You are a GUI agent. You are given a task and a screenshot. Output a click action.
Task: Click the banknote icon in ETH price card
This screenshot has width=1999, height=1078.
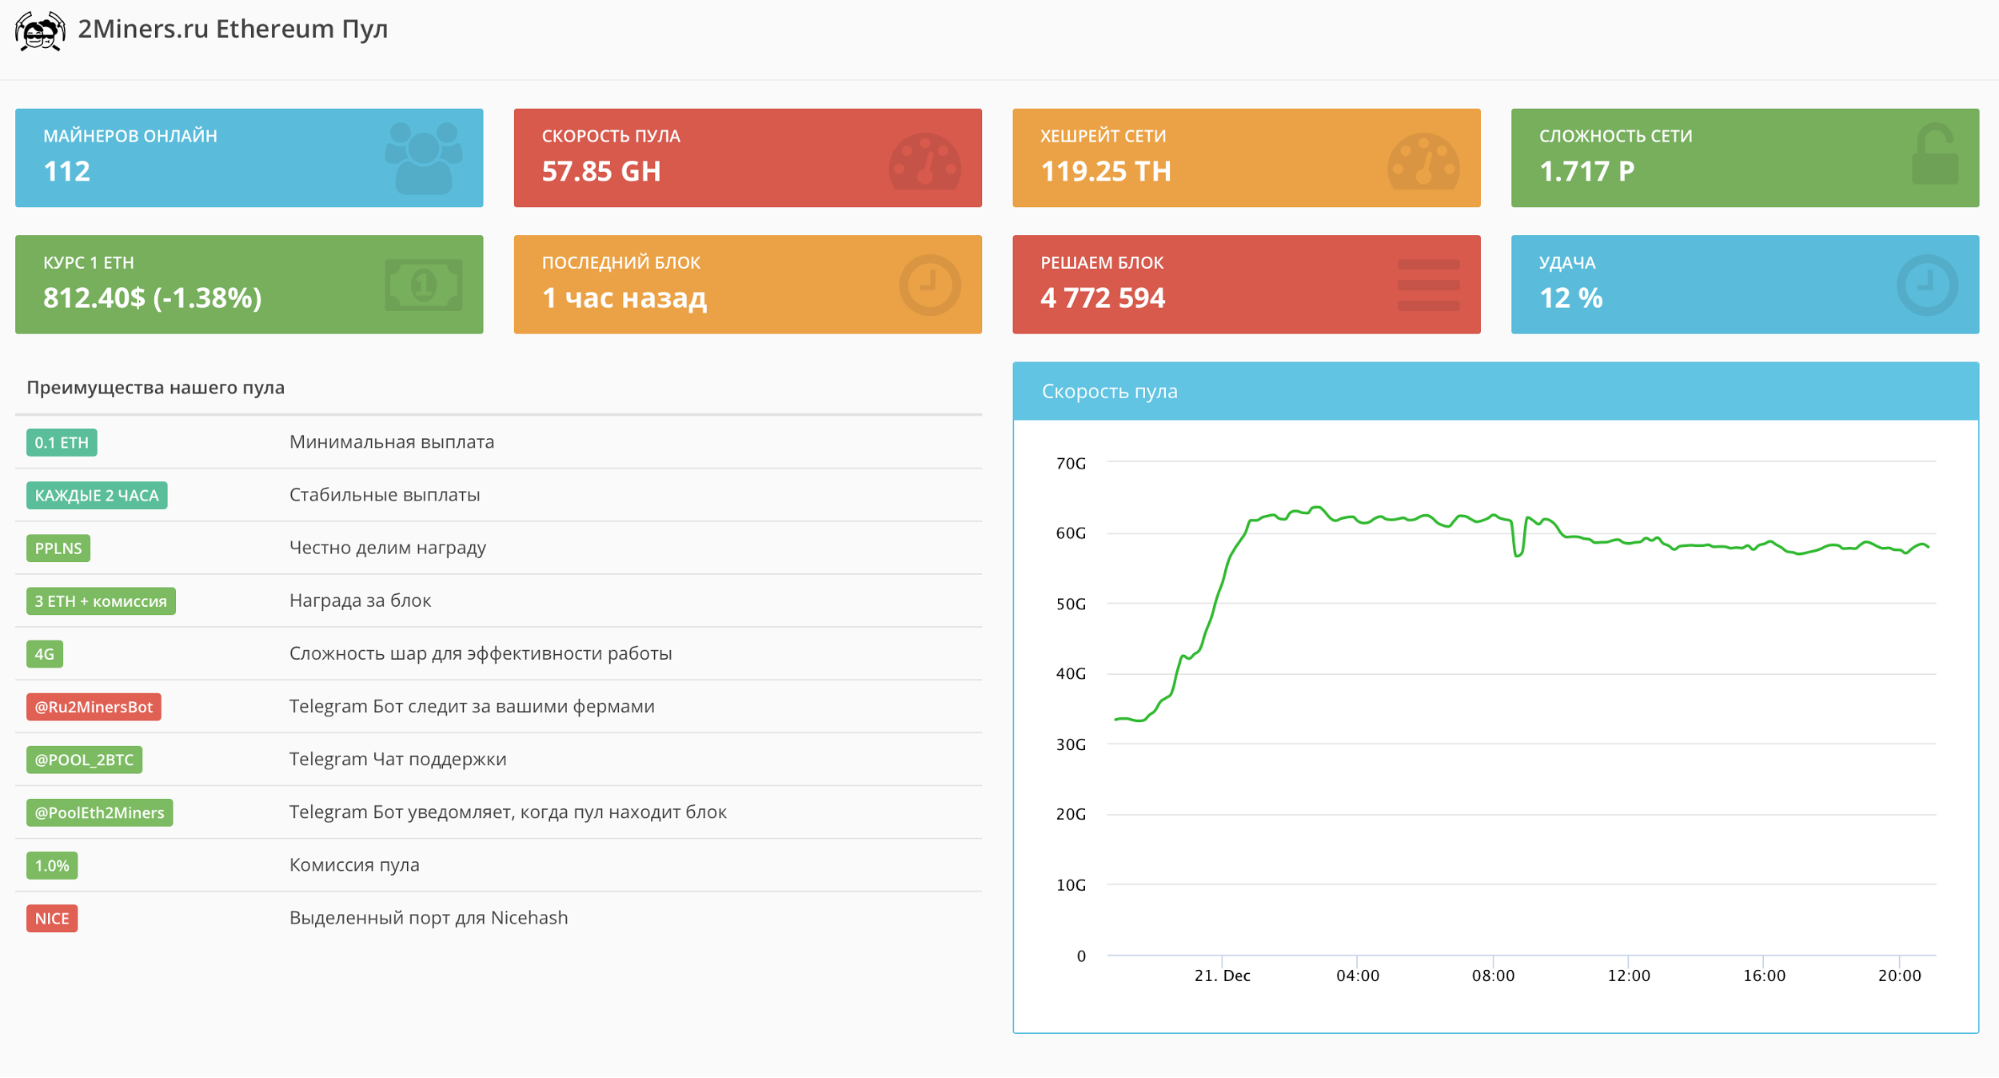click(423, 285)
